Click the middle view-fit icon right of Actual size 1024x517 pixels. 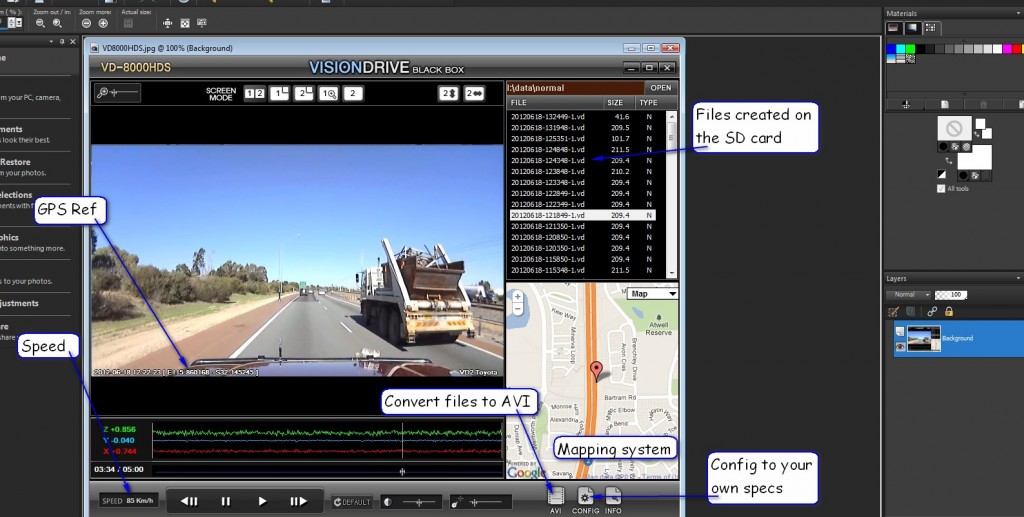pos(185,24)
